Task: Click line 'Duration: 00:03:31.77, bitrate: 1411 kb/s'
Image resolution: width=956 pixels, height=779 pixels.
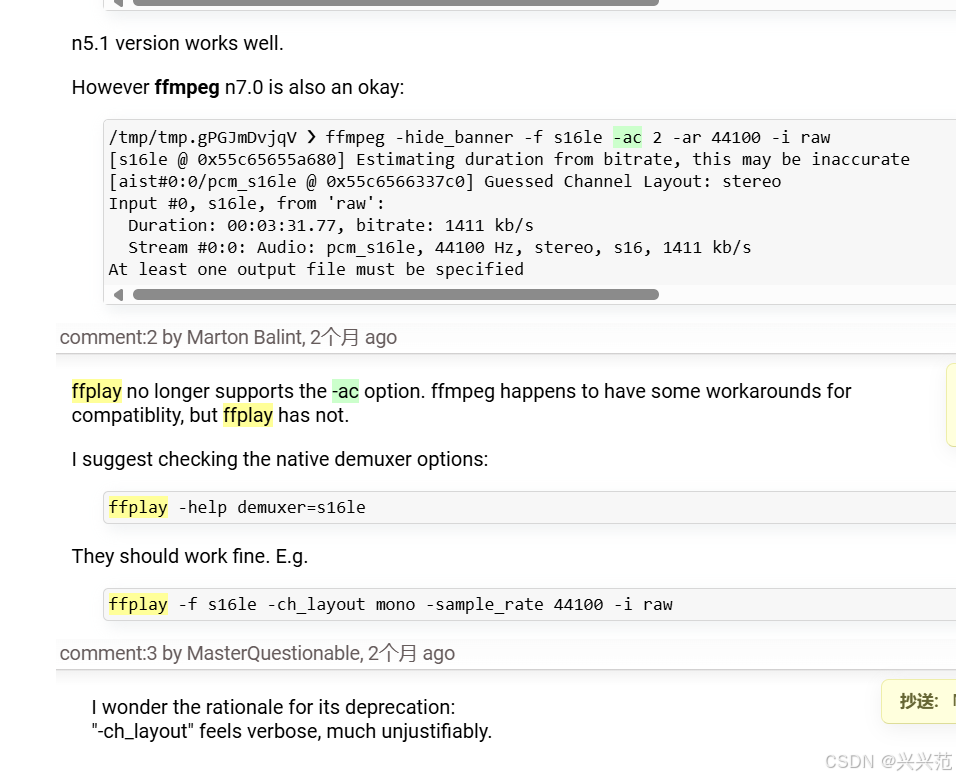Action: pyautogui.click(x=330, y=226)
